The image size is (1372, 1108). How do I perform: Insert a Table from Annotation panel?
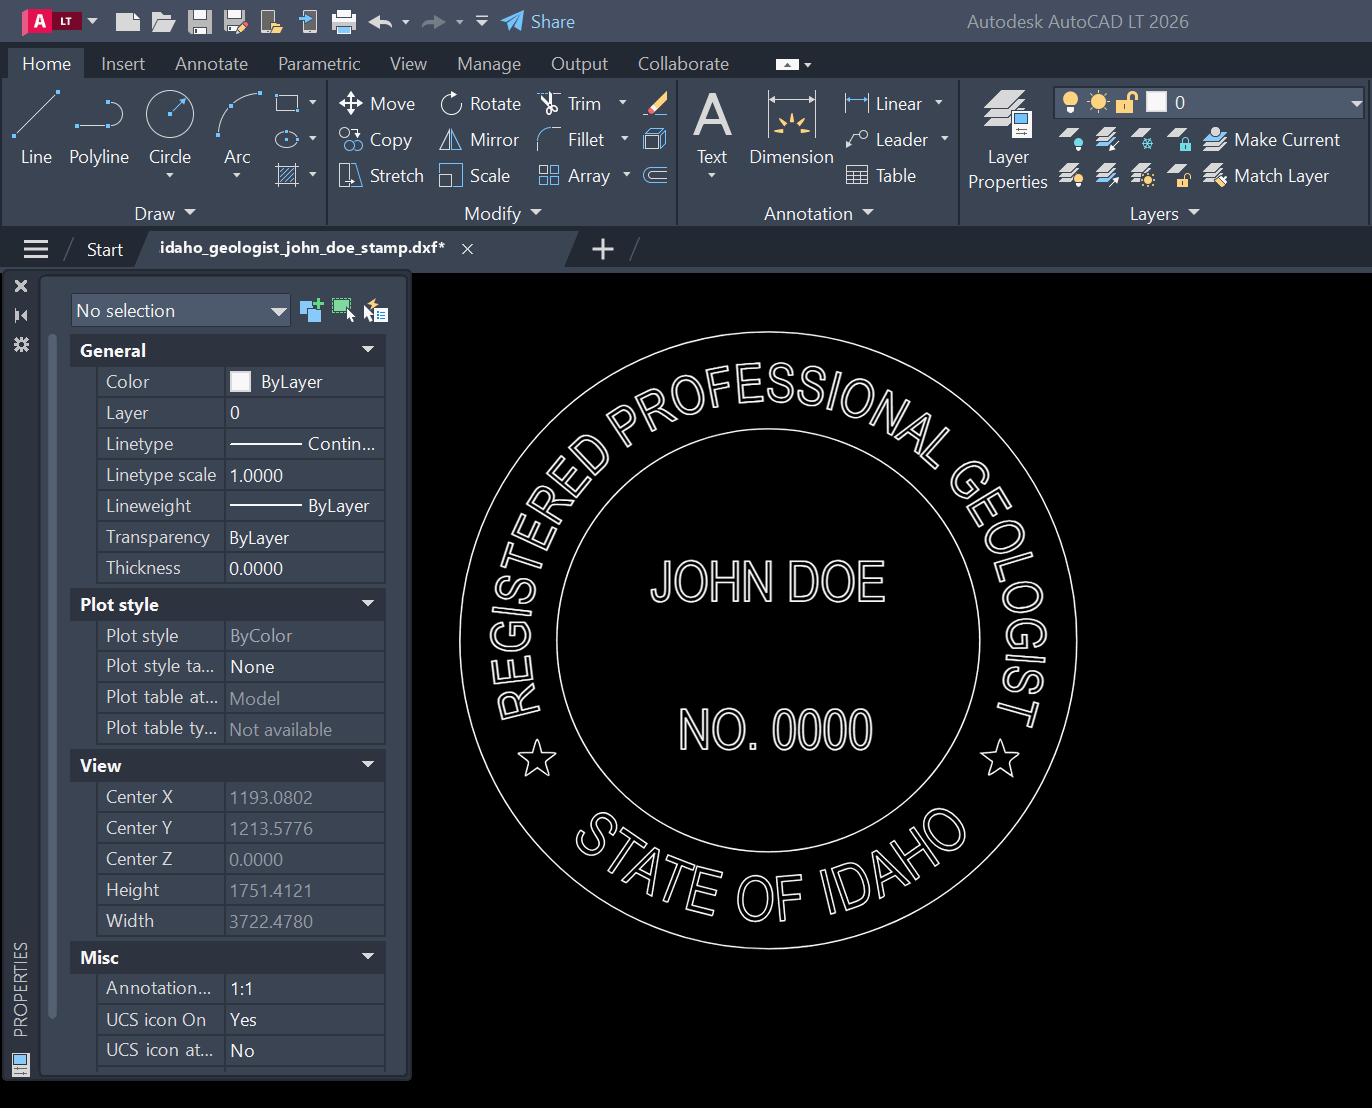[x=881, y=176]
